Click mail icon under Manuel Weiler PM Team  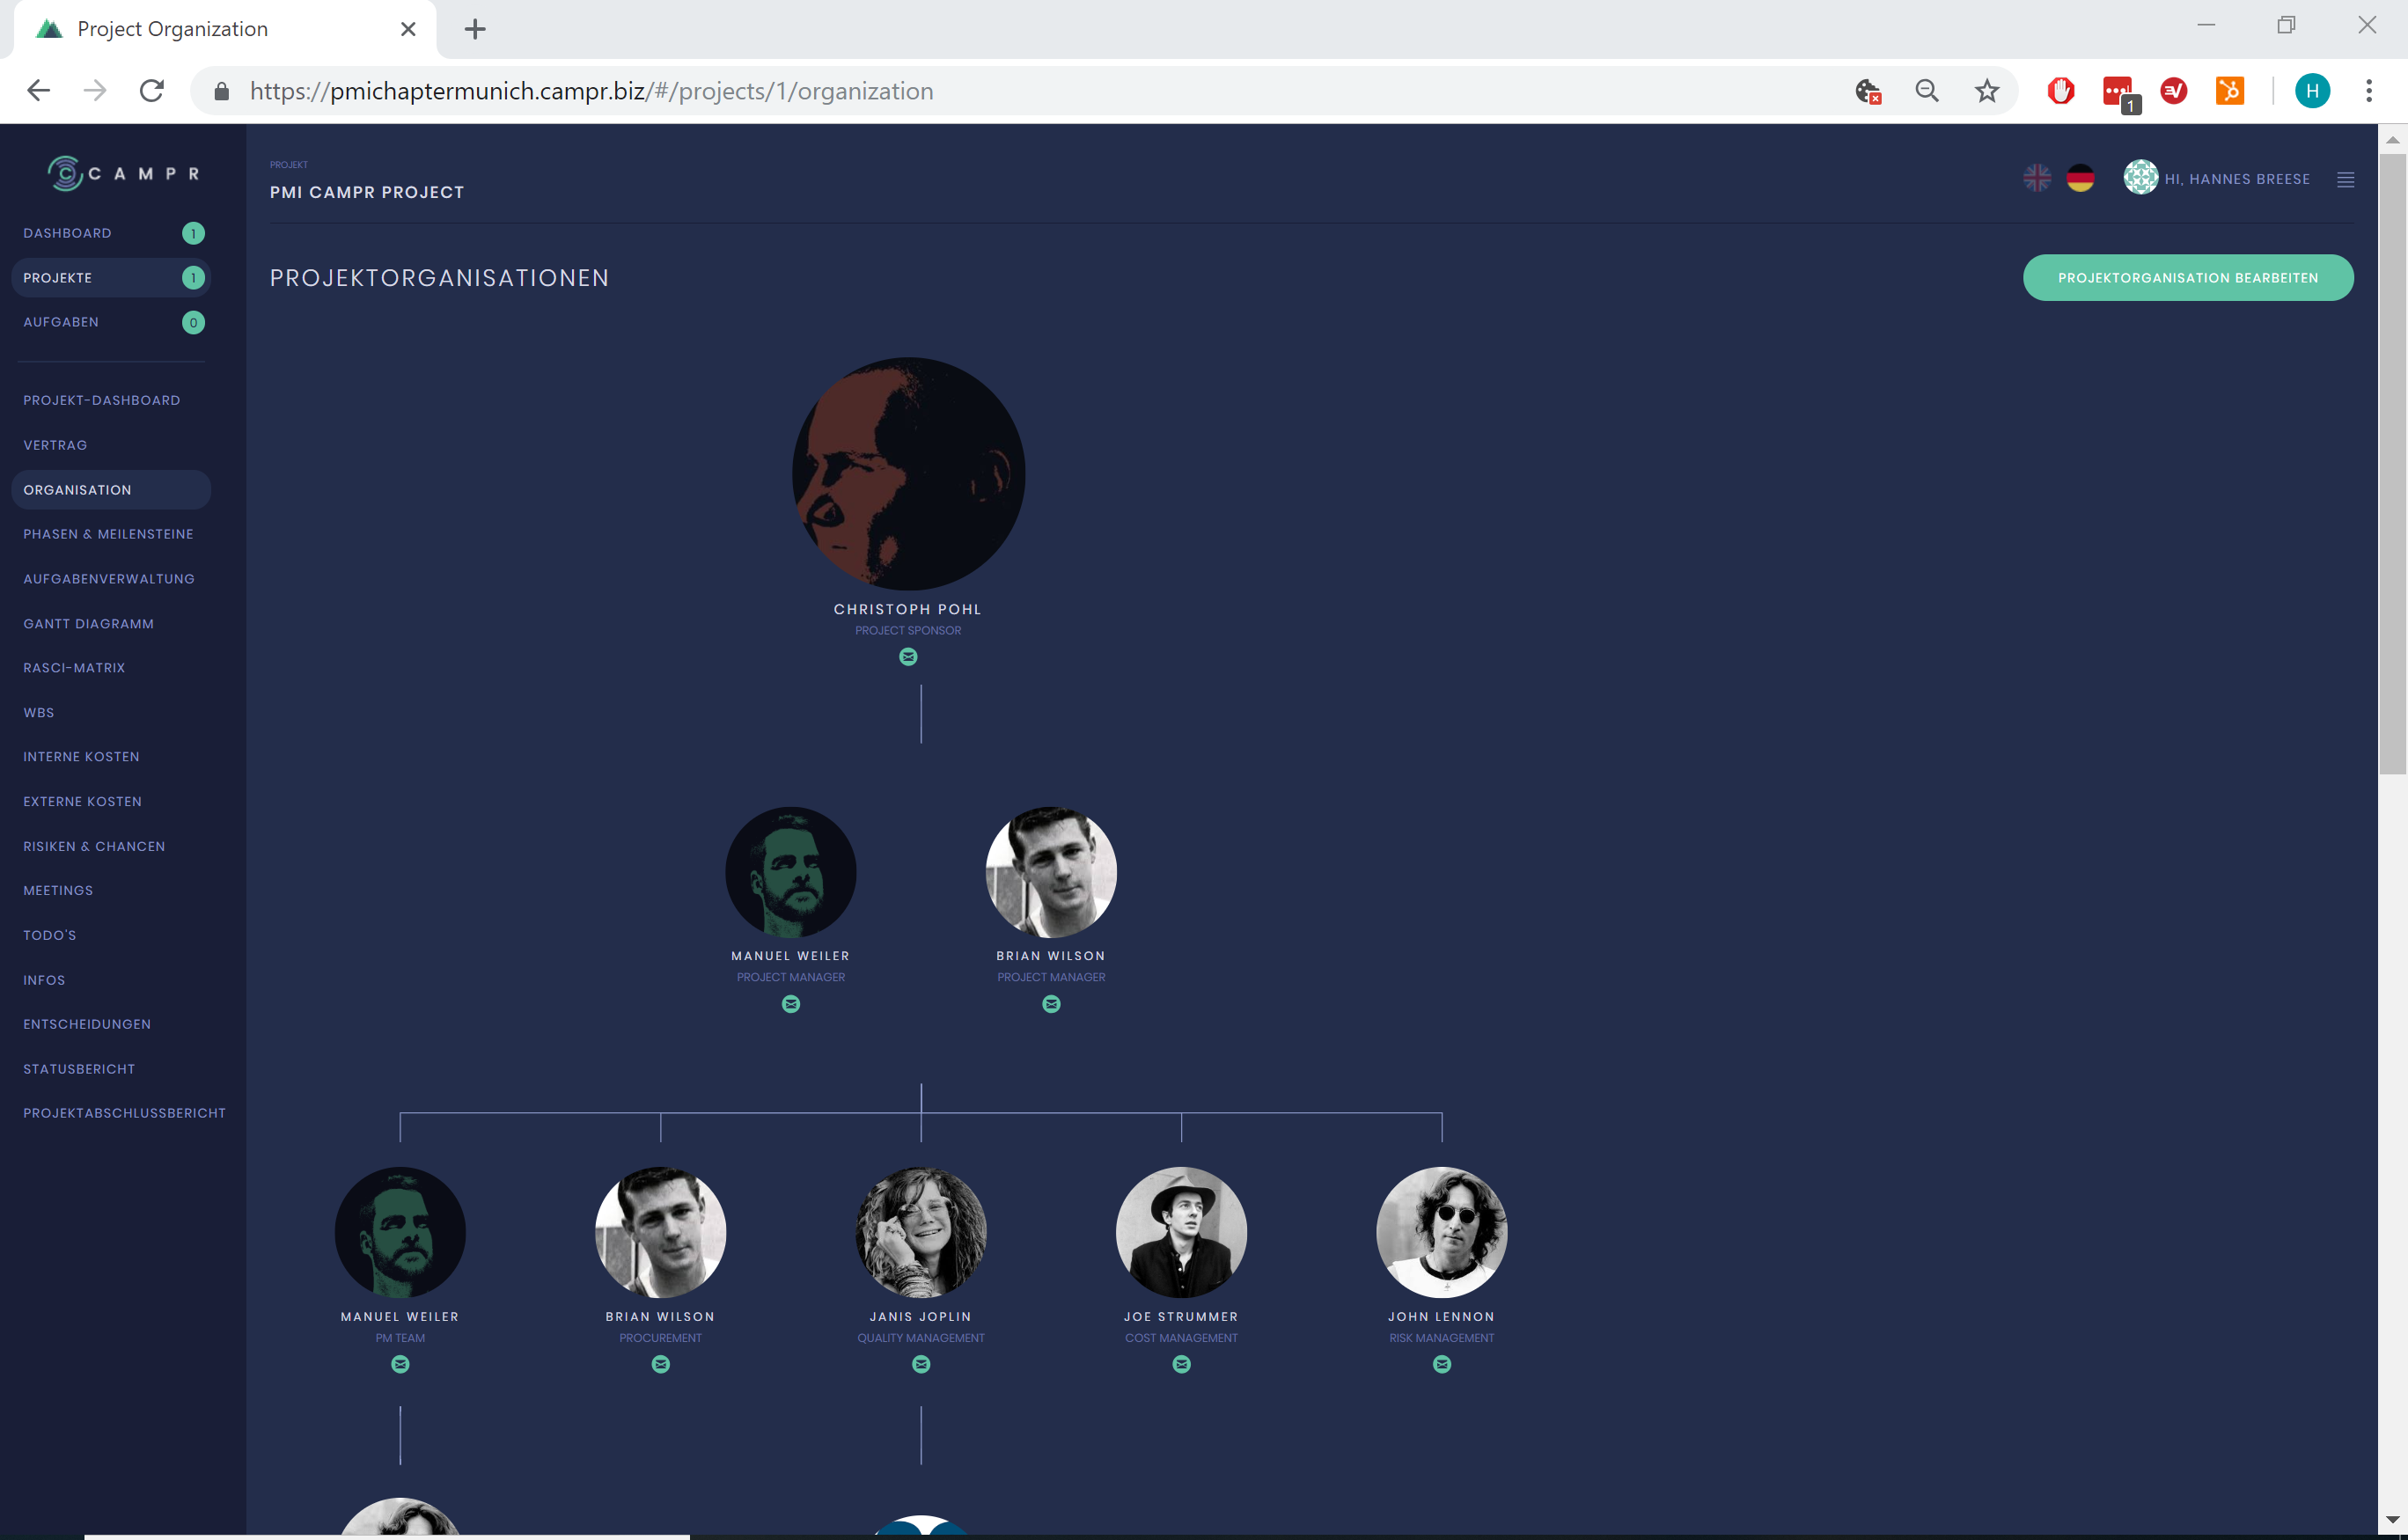[400, 1364]
